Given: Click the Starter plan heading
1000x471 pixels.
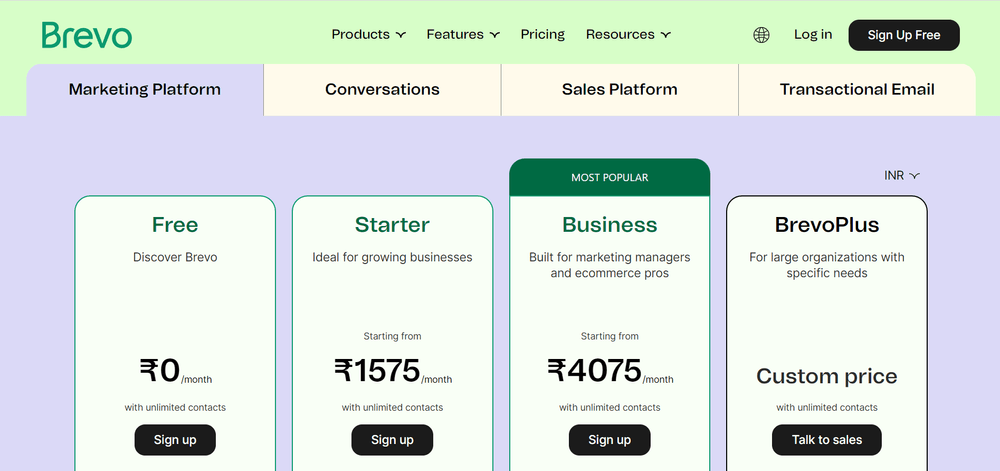Looking at the screenshot, I should [392, 225].
